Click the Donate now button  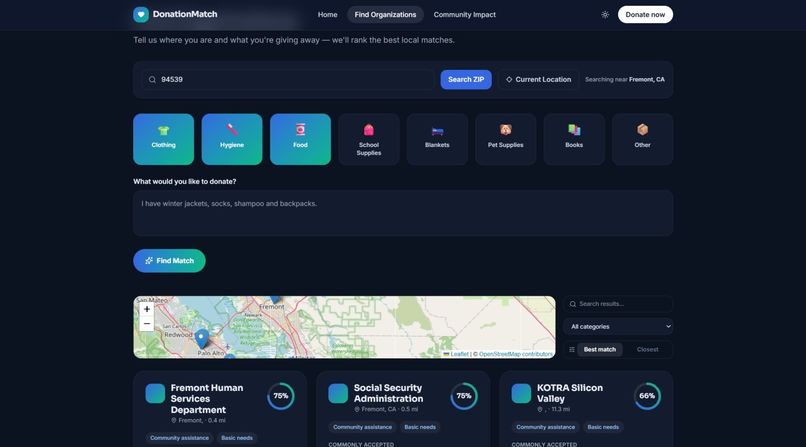click(x=645, y=14)
